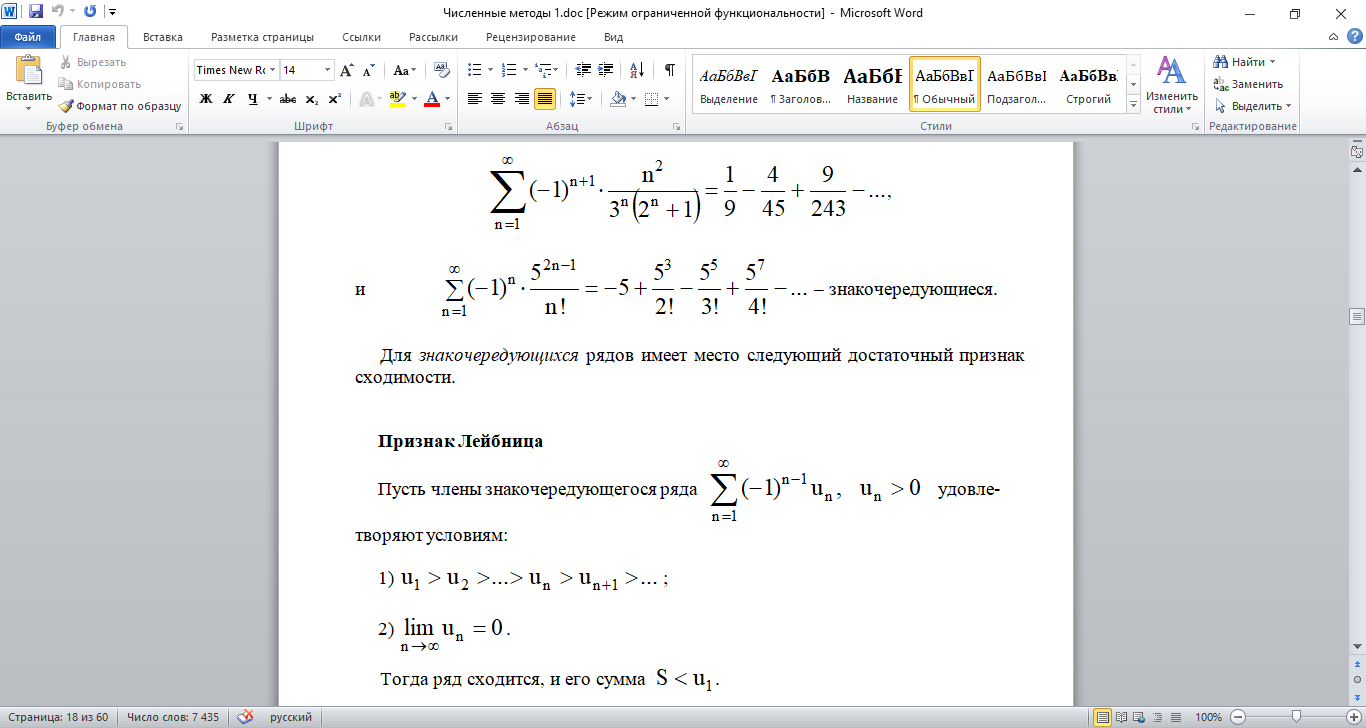Click the Text Effects glowing A icon
Viewport: 1366px width, 728px height.
tap(366, 99)
